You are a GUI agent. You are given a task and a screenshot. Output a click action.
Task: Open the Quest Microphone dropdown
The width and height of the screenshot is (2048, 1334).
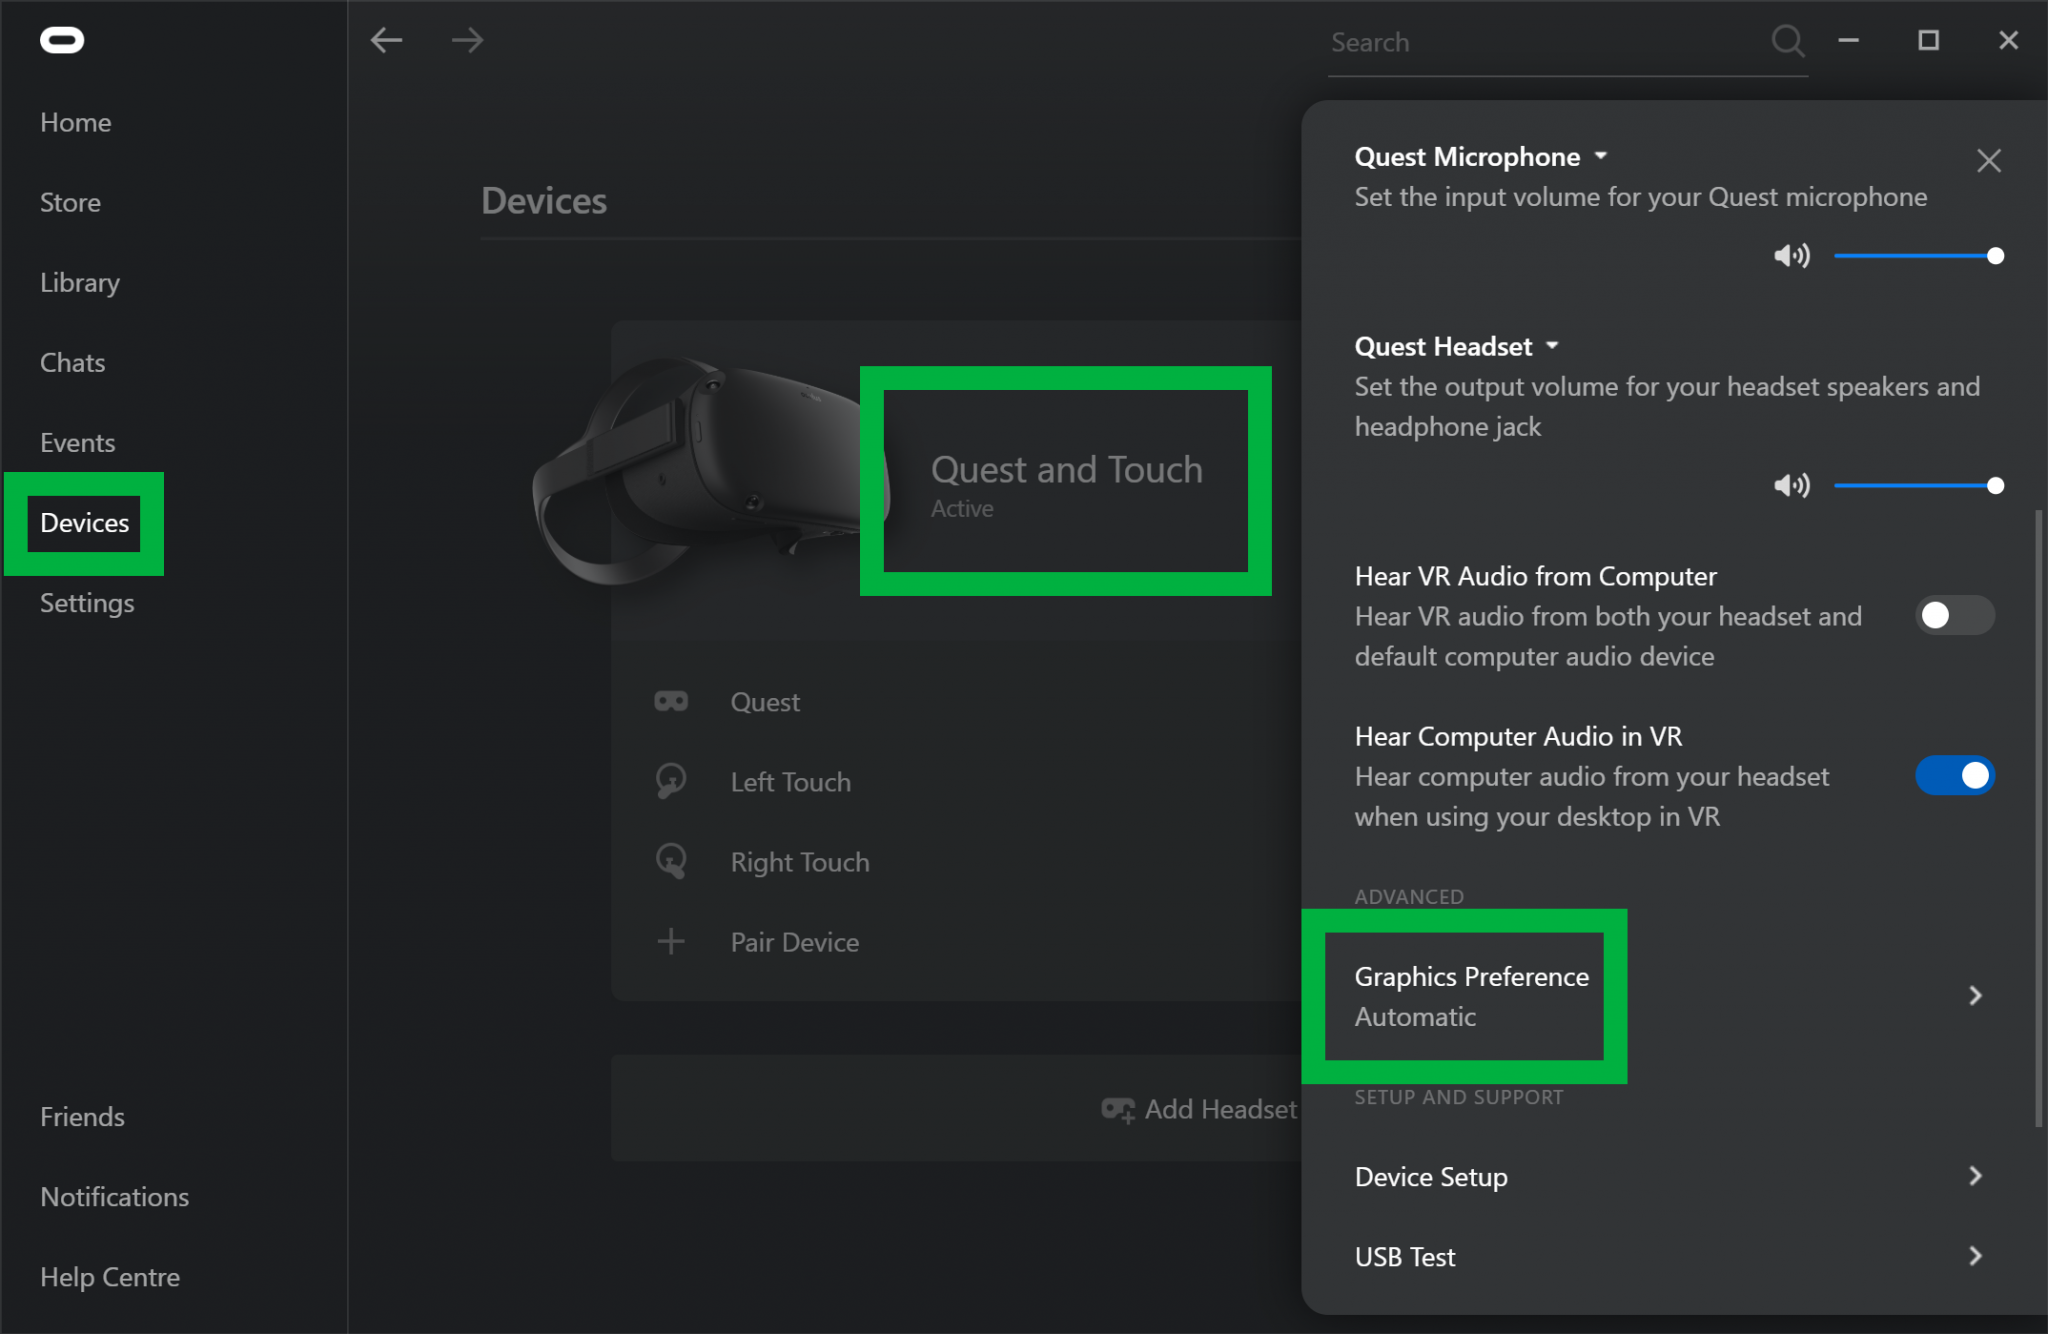point(1601,156)
